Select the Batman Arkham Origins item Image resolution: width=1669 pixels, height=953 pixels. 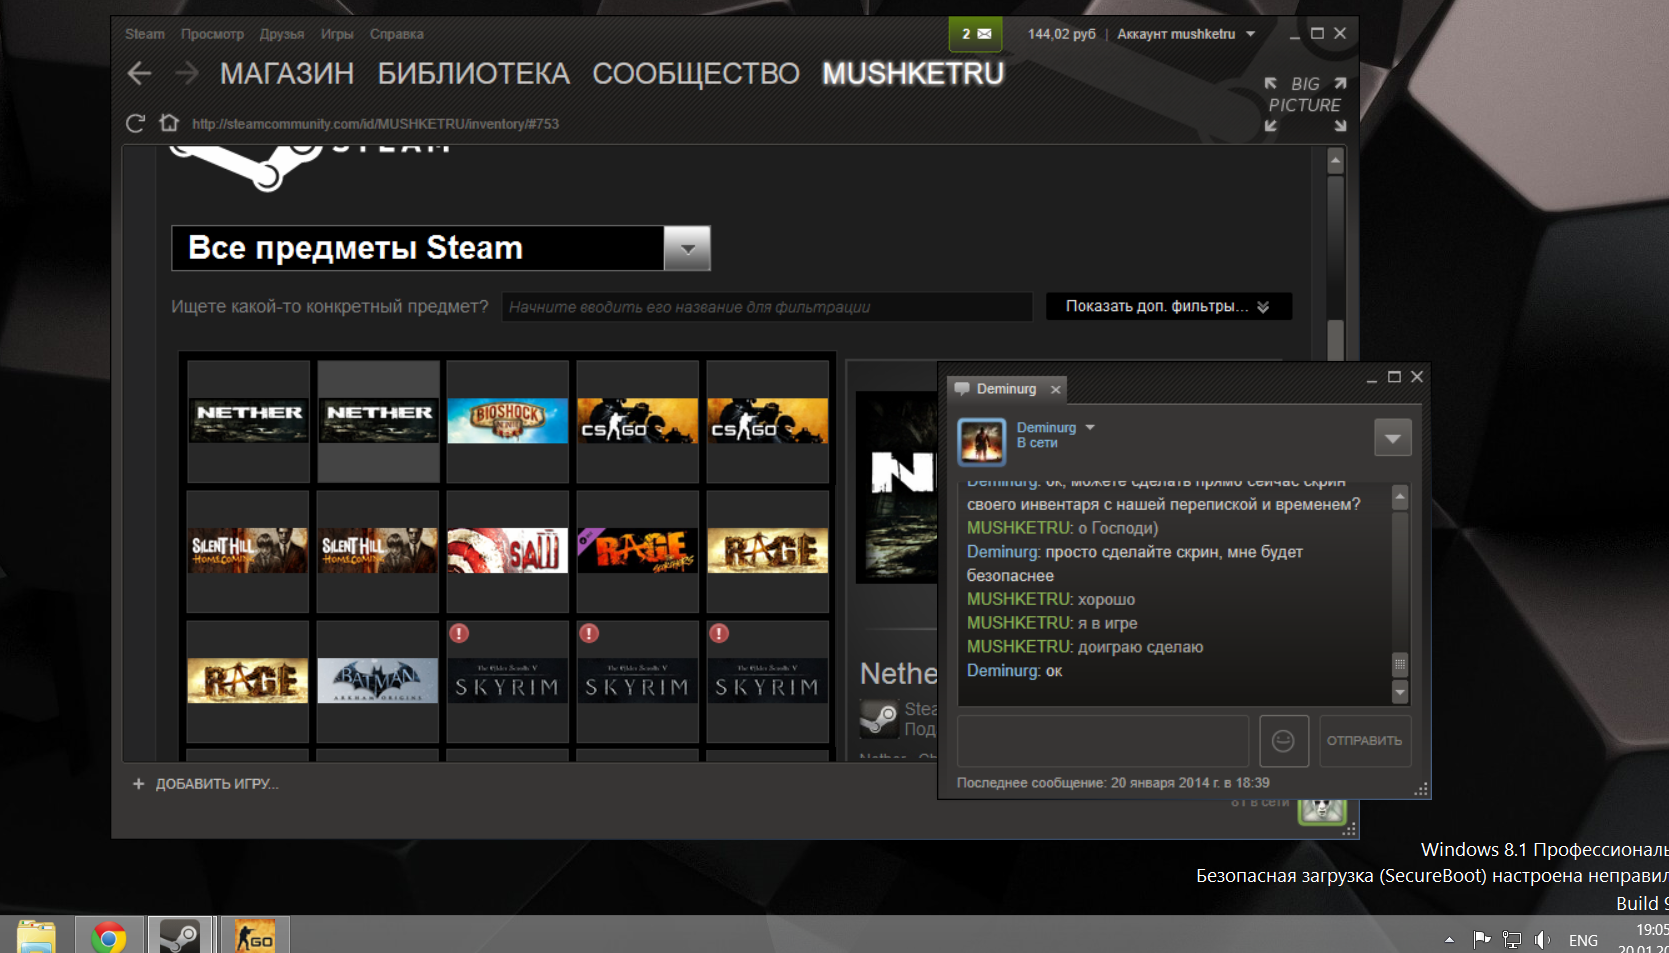[378, 681]
